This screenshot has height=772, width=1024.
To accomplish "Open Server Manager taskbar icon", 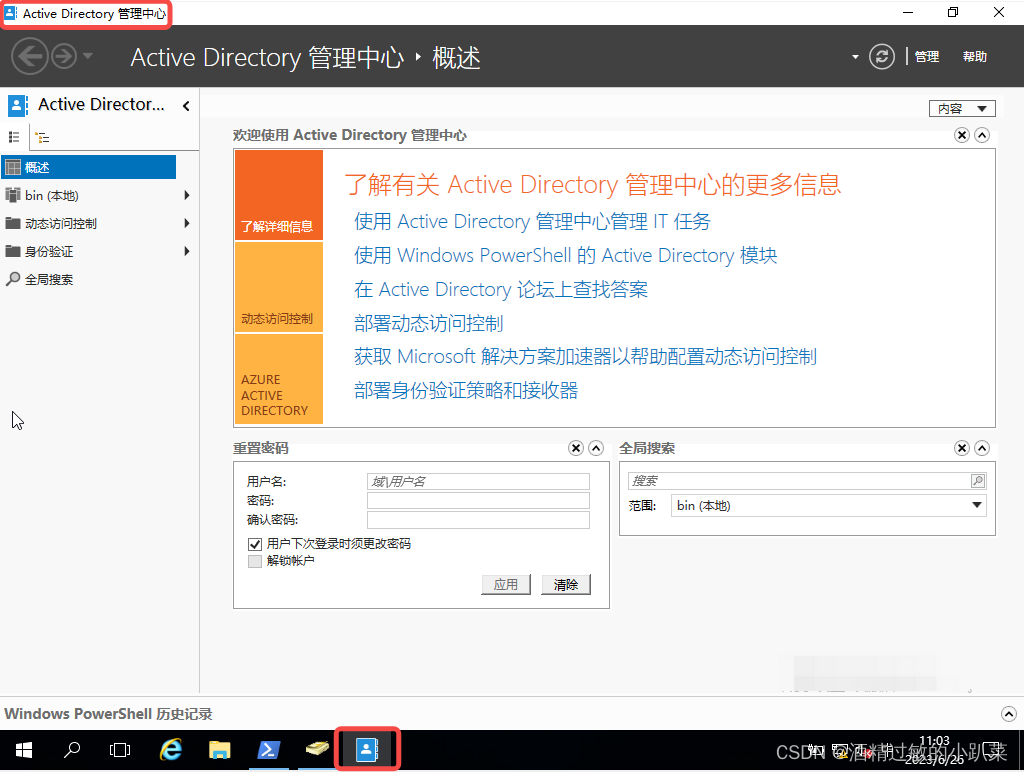I will [x=317, y=748].
